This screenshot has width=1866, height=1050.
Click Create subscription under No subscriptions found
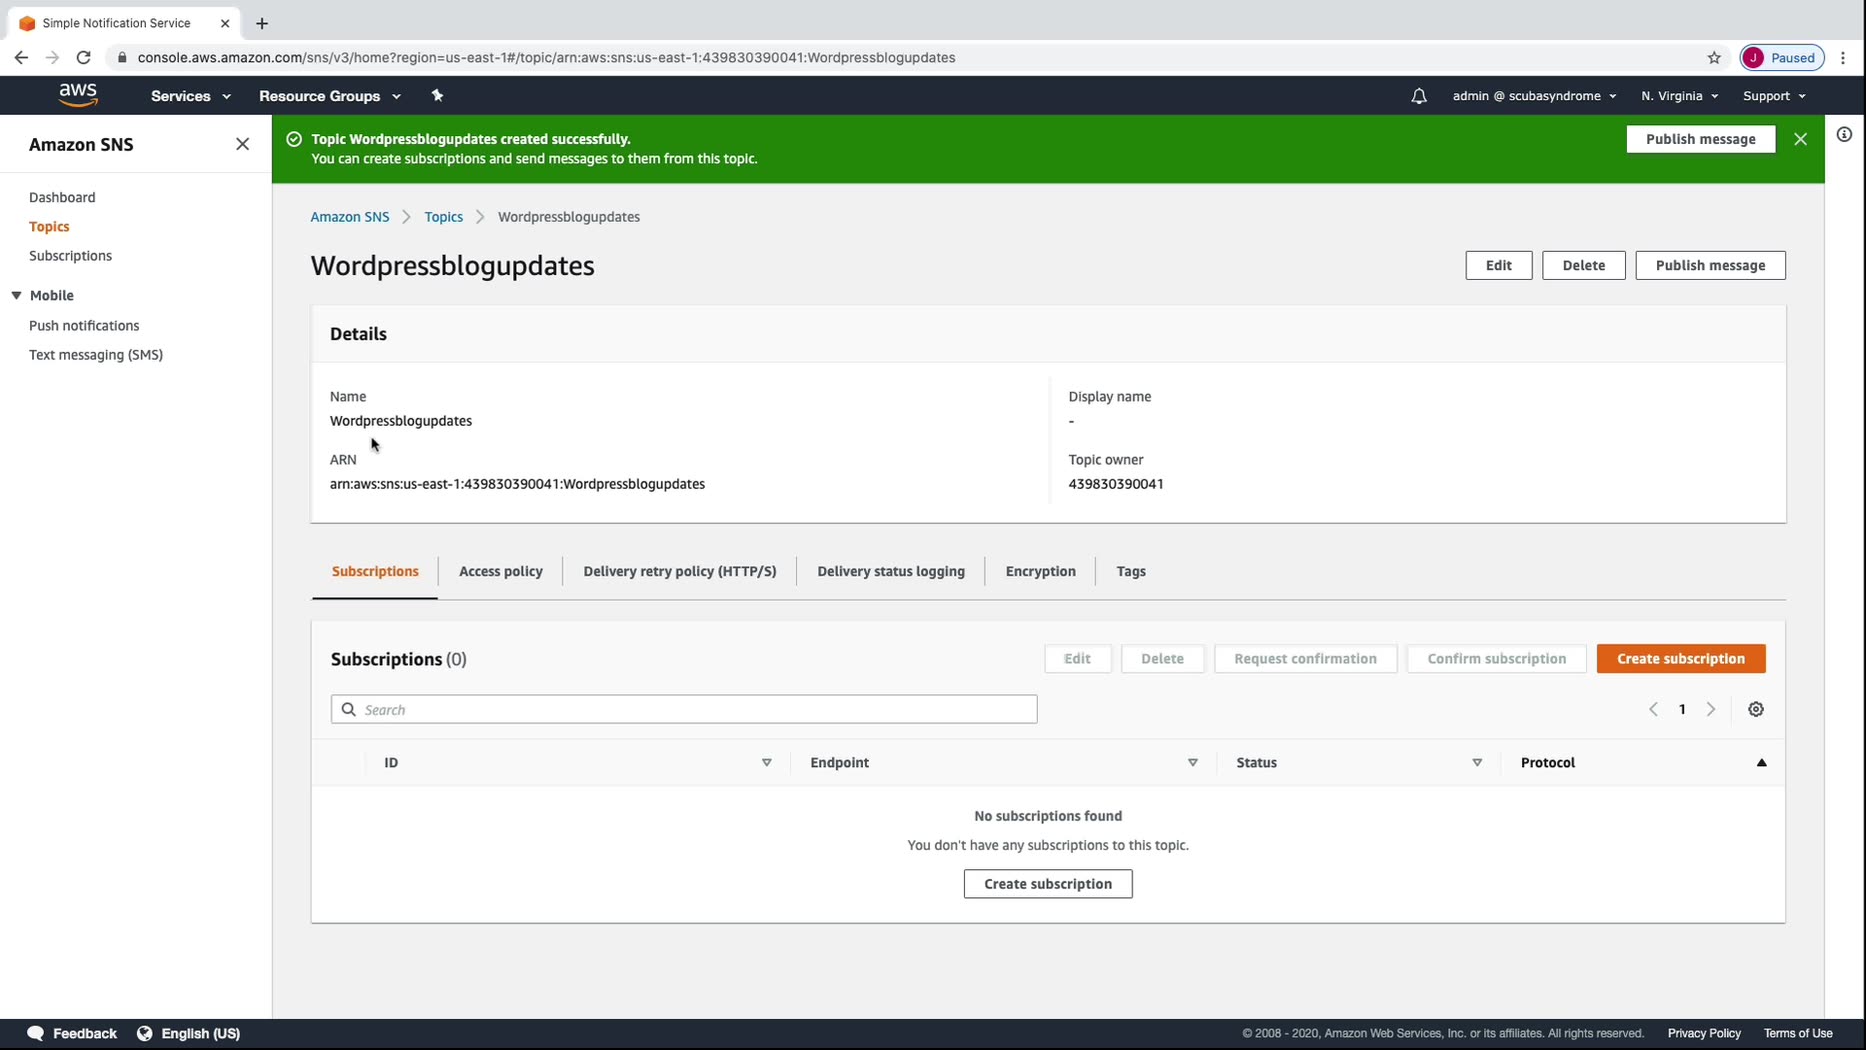1047,884
